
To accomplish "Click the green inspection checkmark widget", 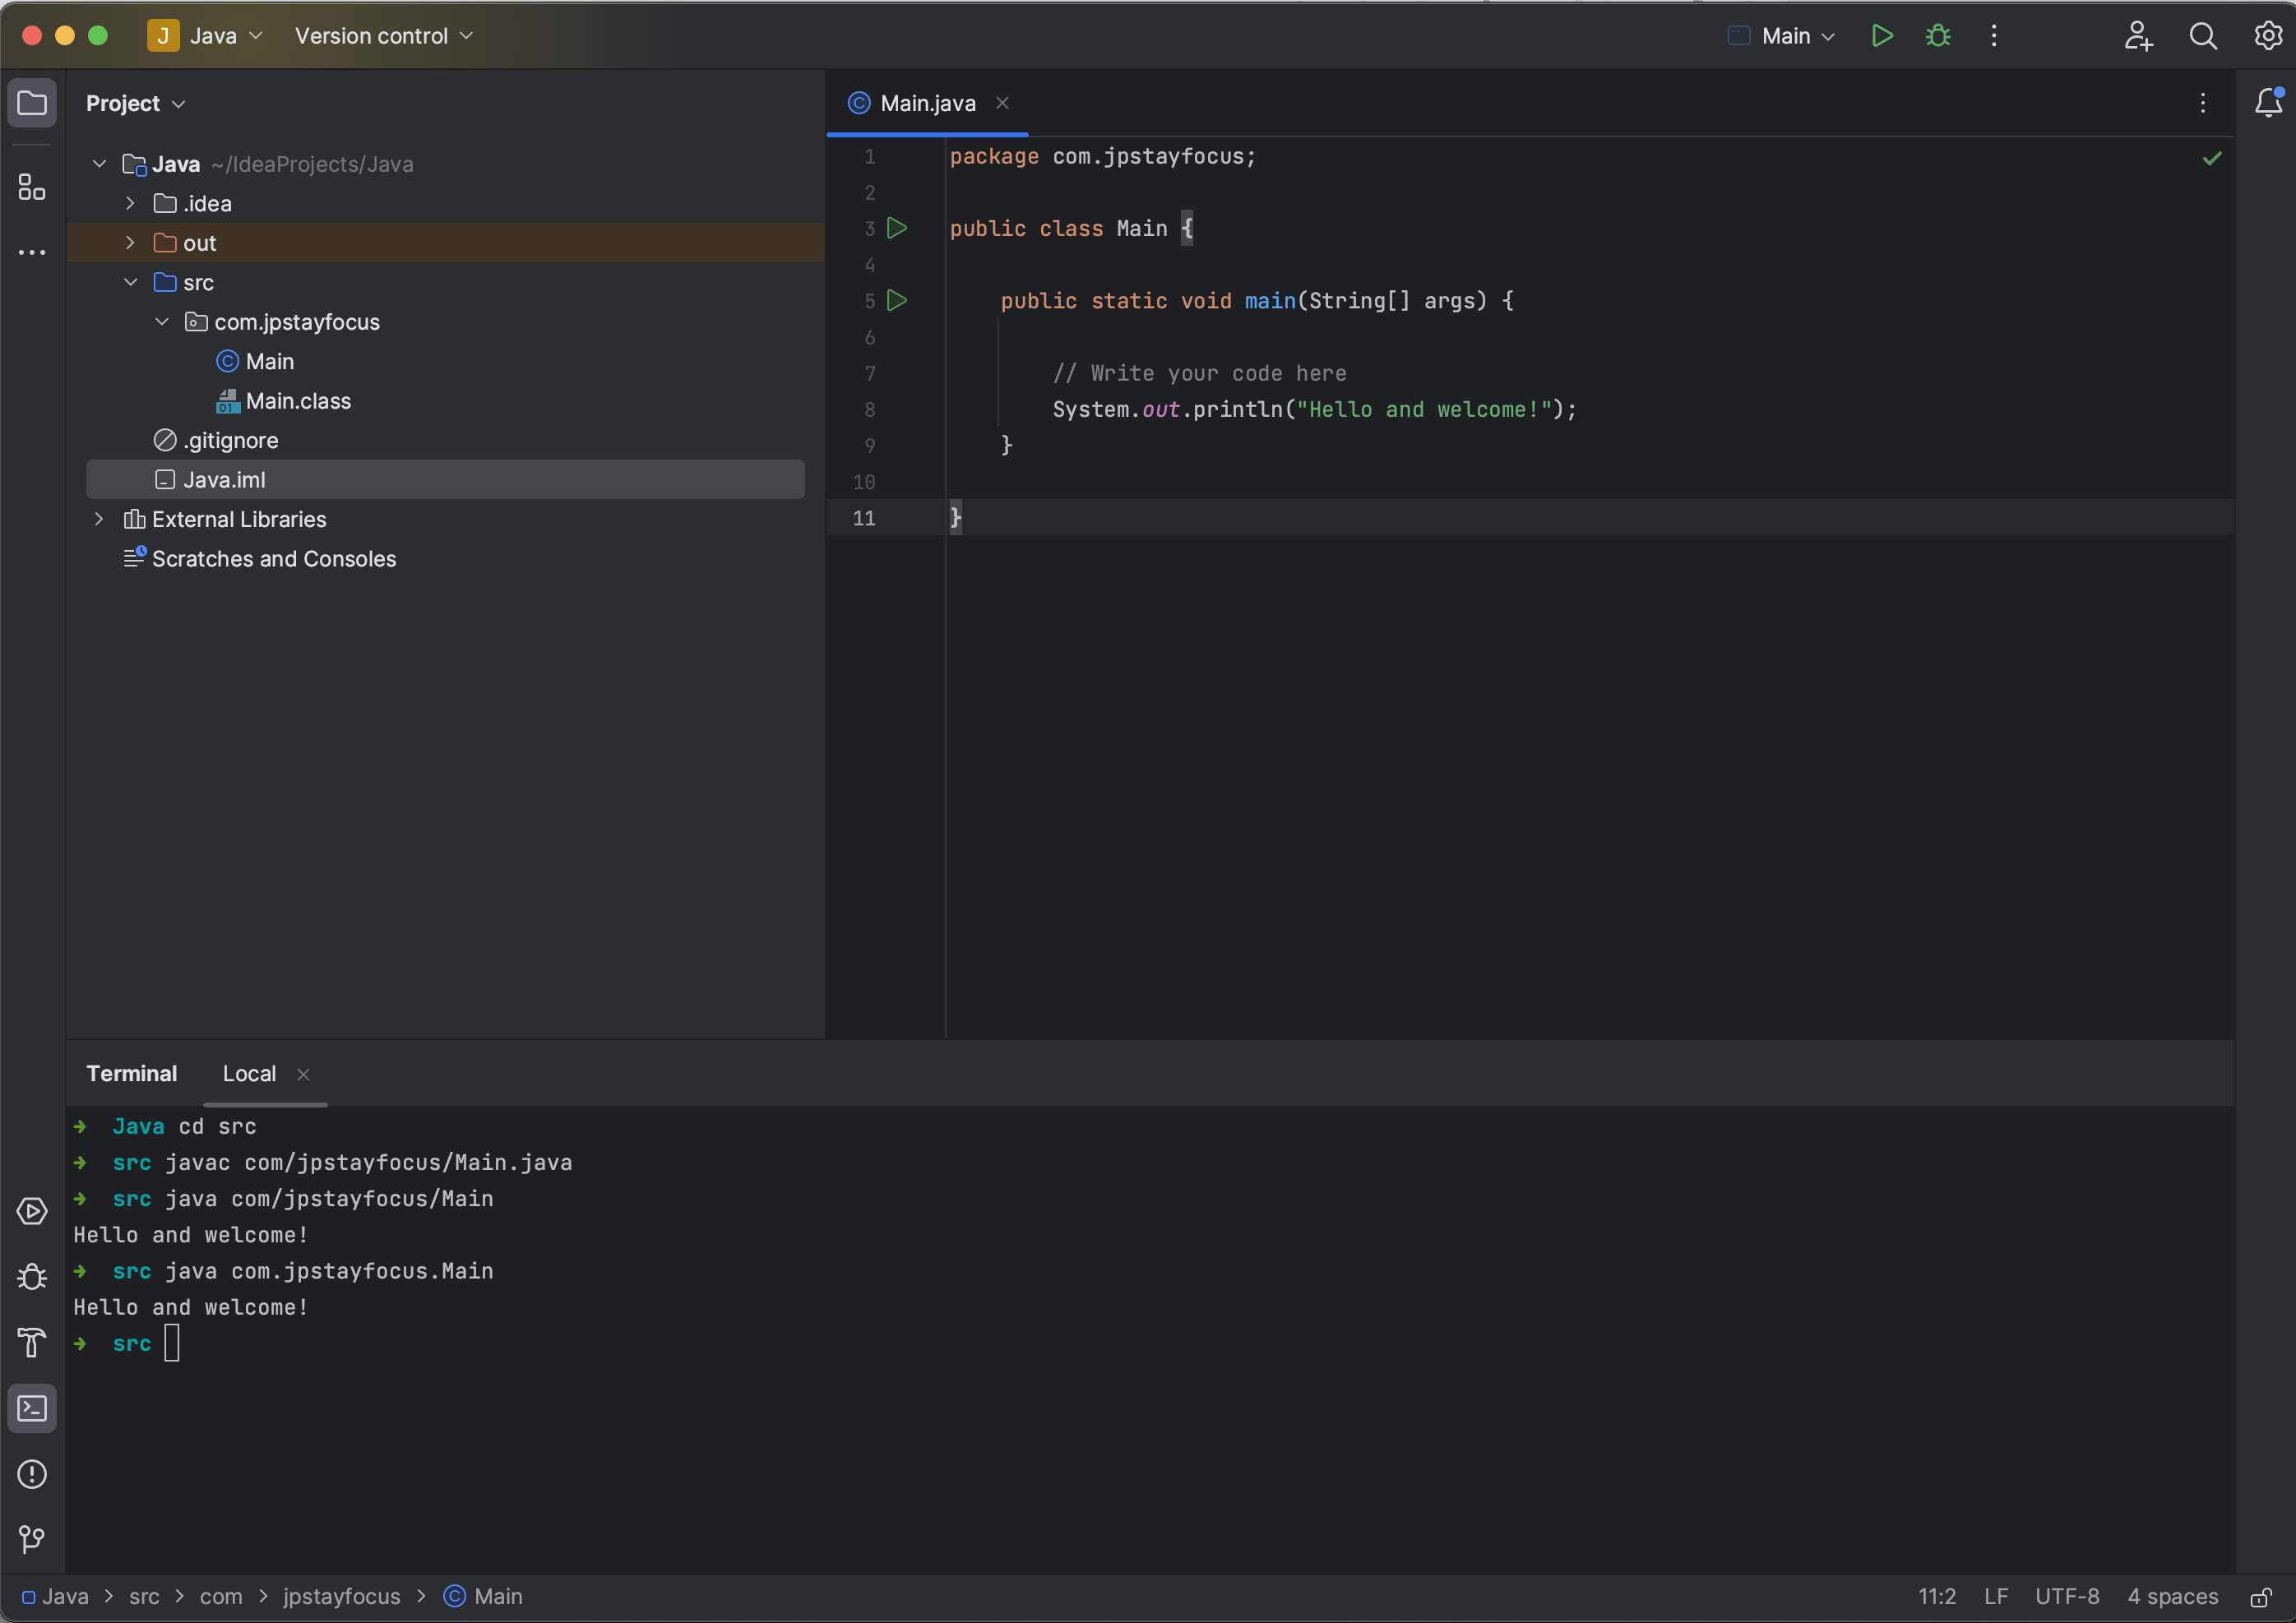I will 2212,158.
